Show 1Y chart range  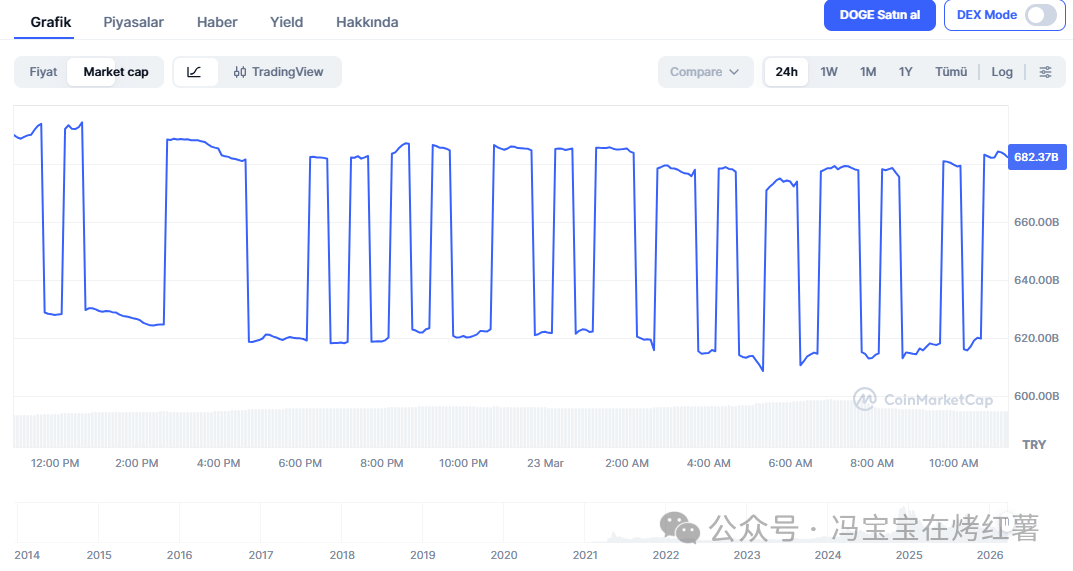(905, 72)
